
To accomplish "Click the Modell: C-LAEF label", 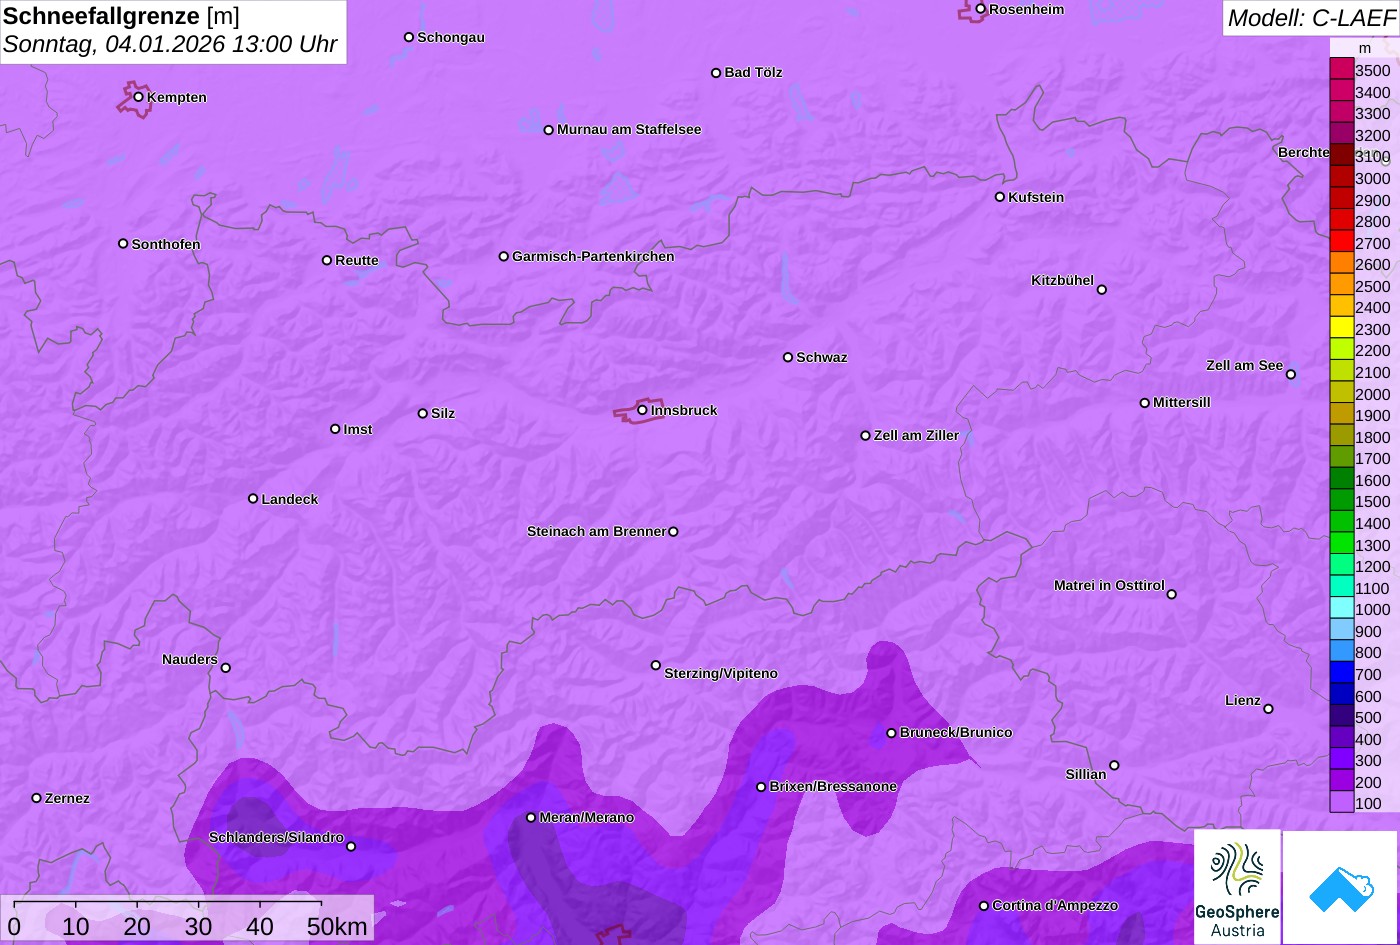I will point(1310,17).
